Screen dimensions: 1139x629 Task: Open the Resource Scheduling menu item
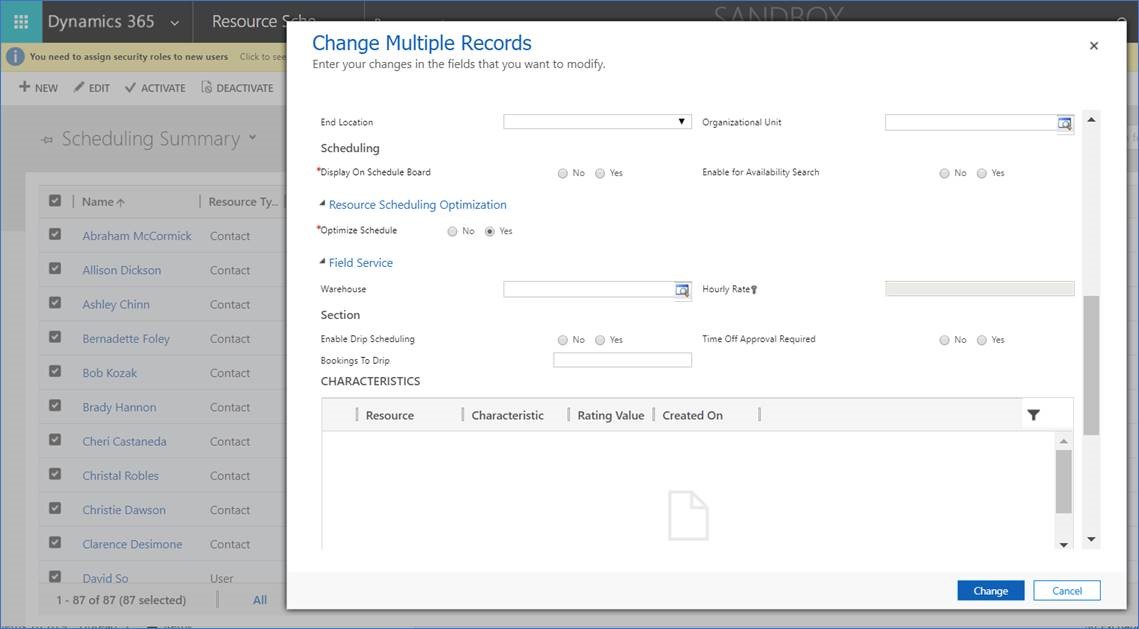(262, 20)
